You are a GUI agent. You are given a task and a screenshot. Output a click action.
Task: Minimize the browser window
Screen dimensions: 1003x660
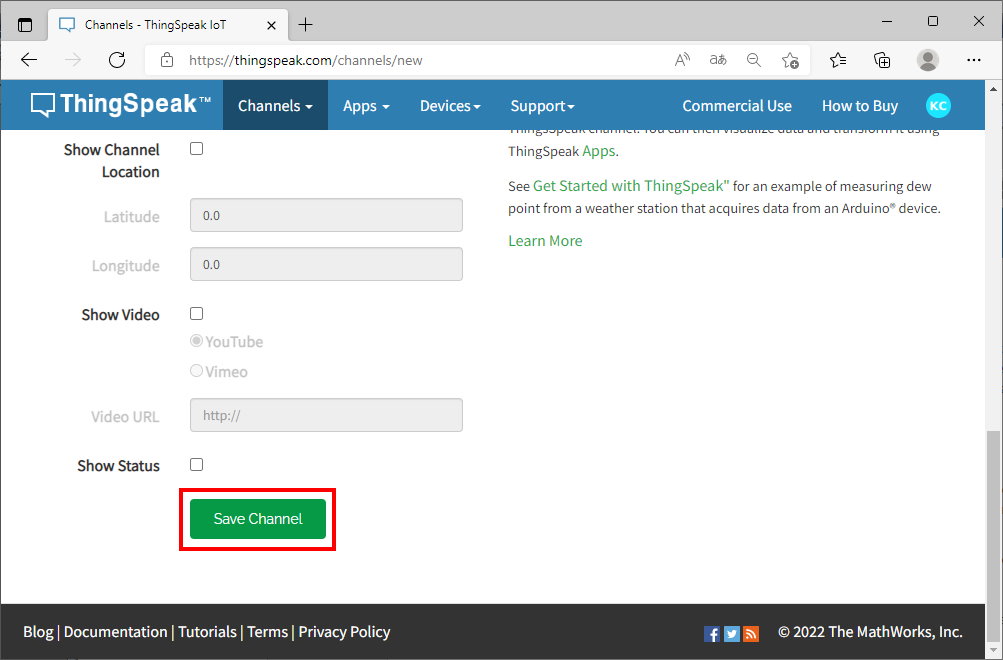coord(887,22)
